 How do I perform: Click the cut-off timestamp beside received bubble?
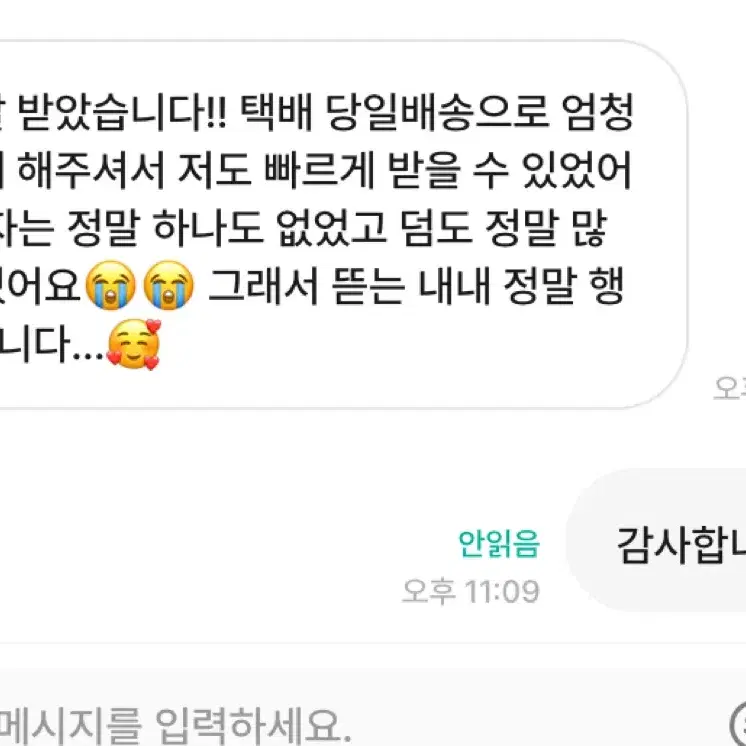(x=730, y=388)
